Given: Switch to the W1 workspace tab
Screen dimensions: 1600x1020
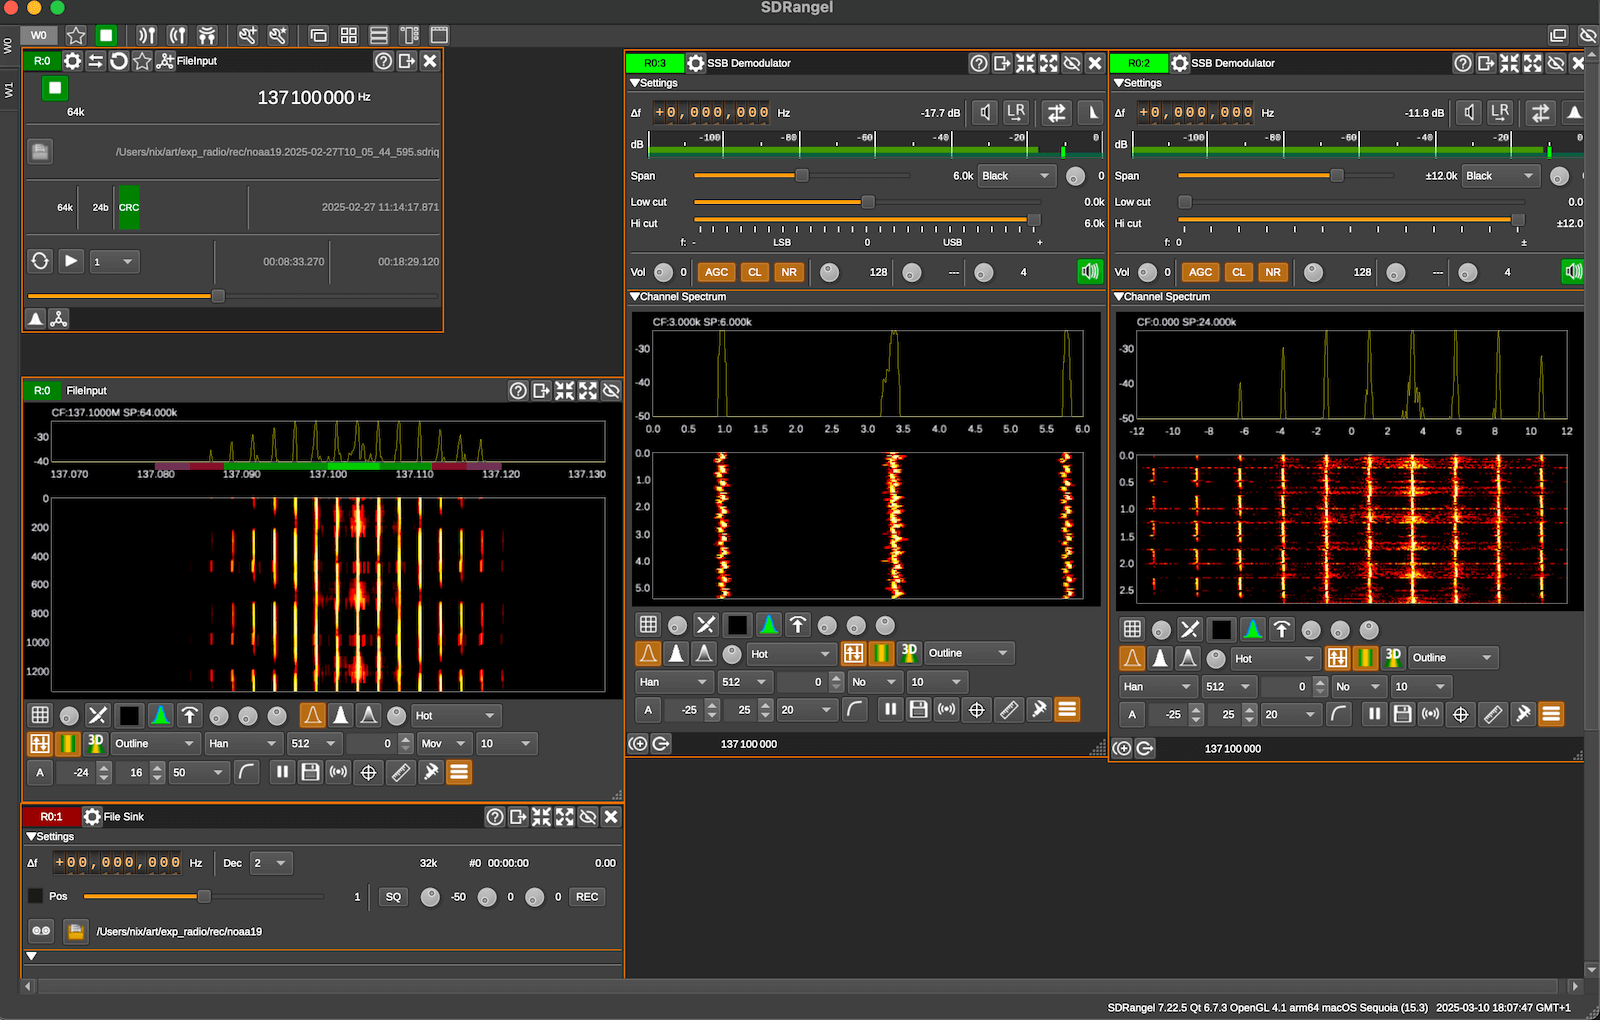Looking at the screenshot, I should (8, 90).
